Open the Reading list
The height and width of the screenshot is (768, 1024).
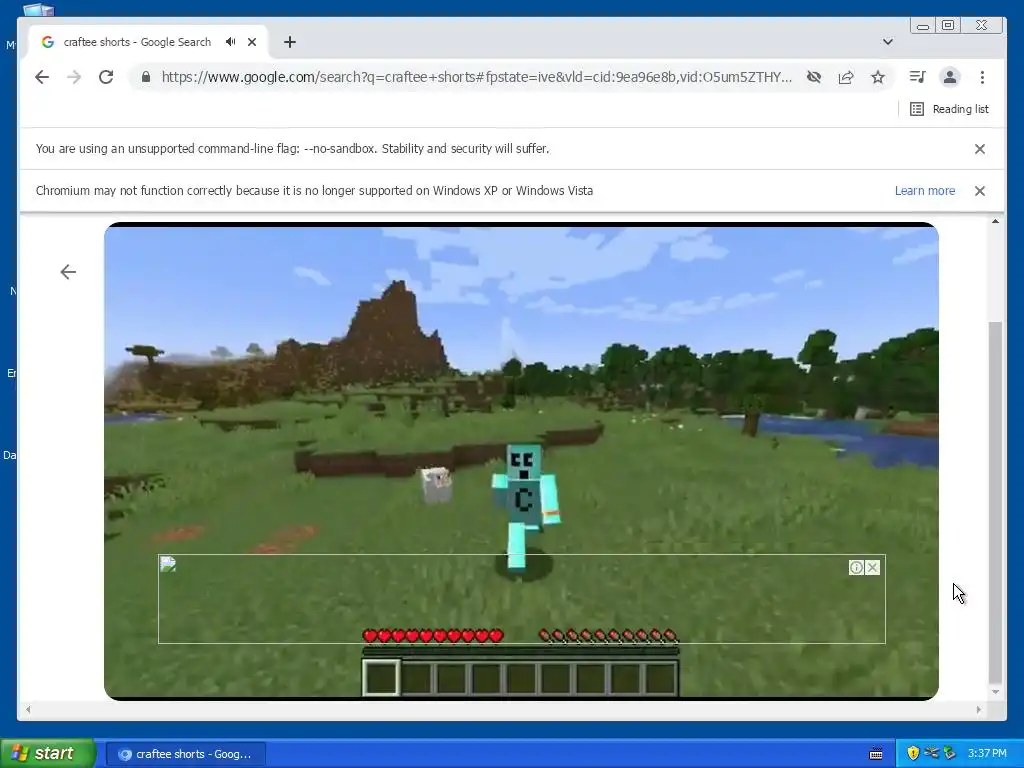click(950, 109)
